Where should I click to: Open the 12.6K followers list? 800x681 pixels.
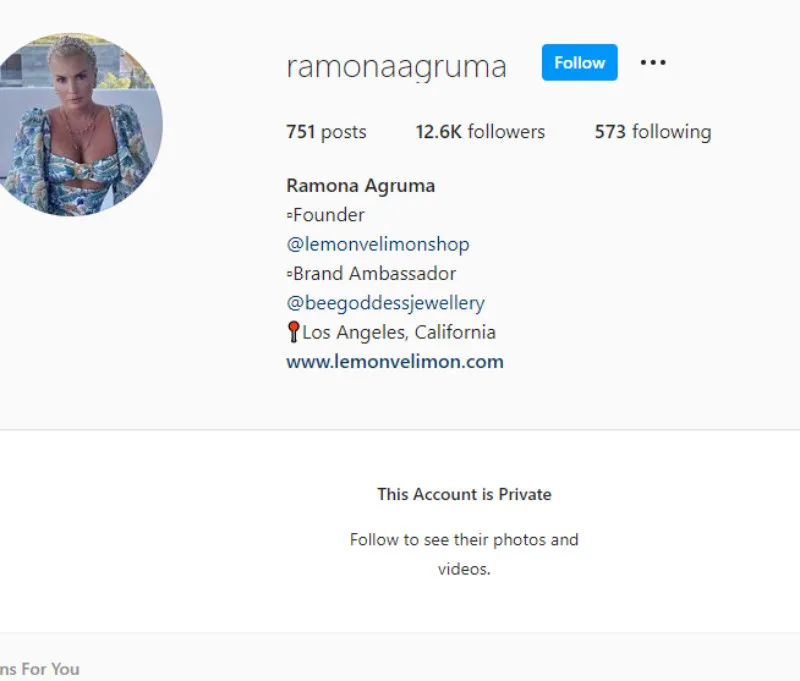480,132
